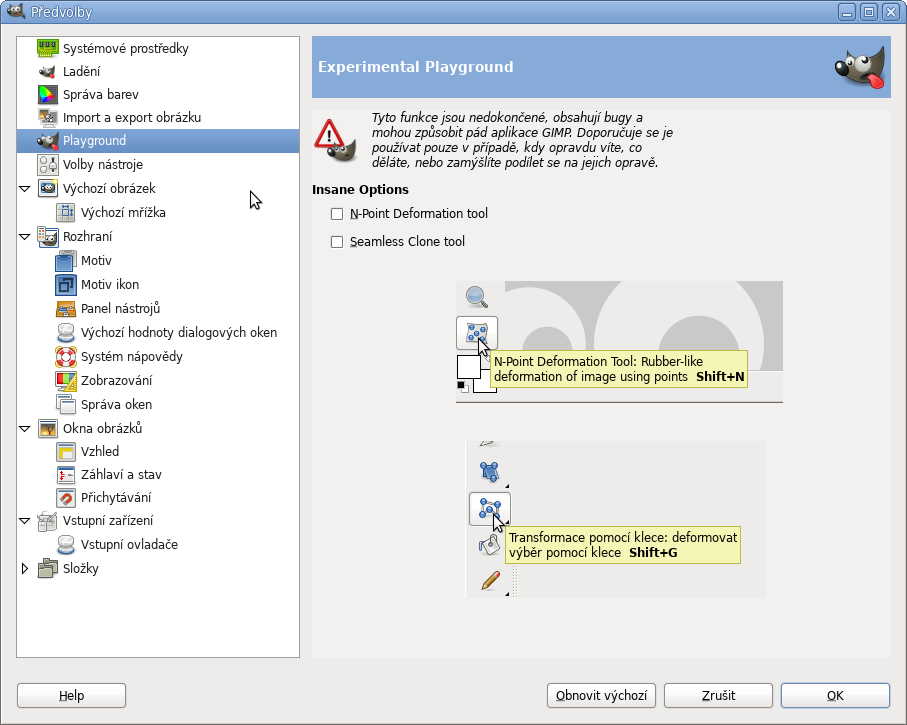
Task: Click the Systém nápovědy label
Action: [132, 357]
